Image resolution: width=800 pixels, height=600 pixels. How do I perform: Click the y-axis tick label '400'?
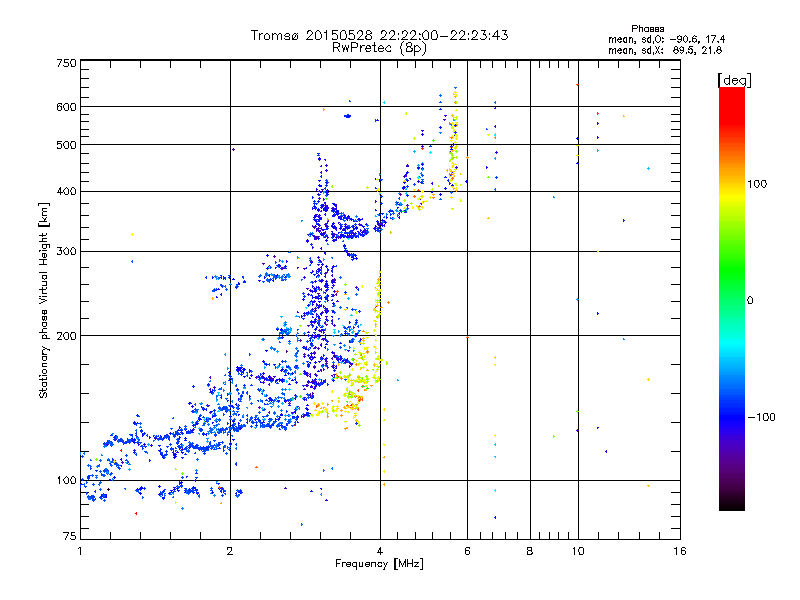(66, 191)
